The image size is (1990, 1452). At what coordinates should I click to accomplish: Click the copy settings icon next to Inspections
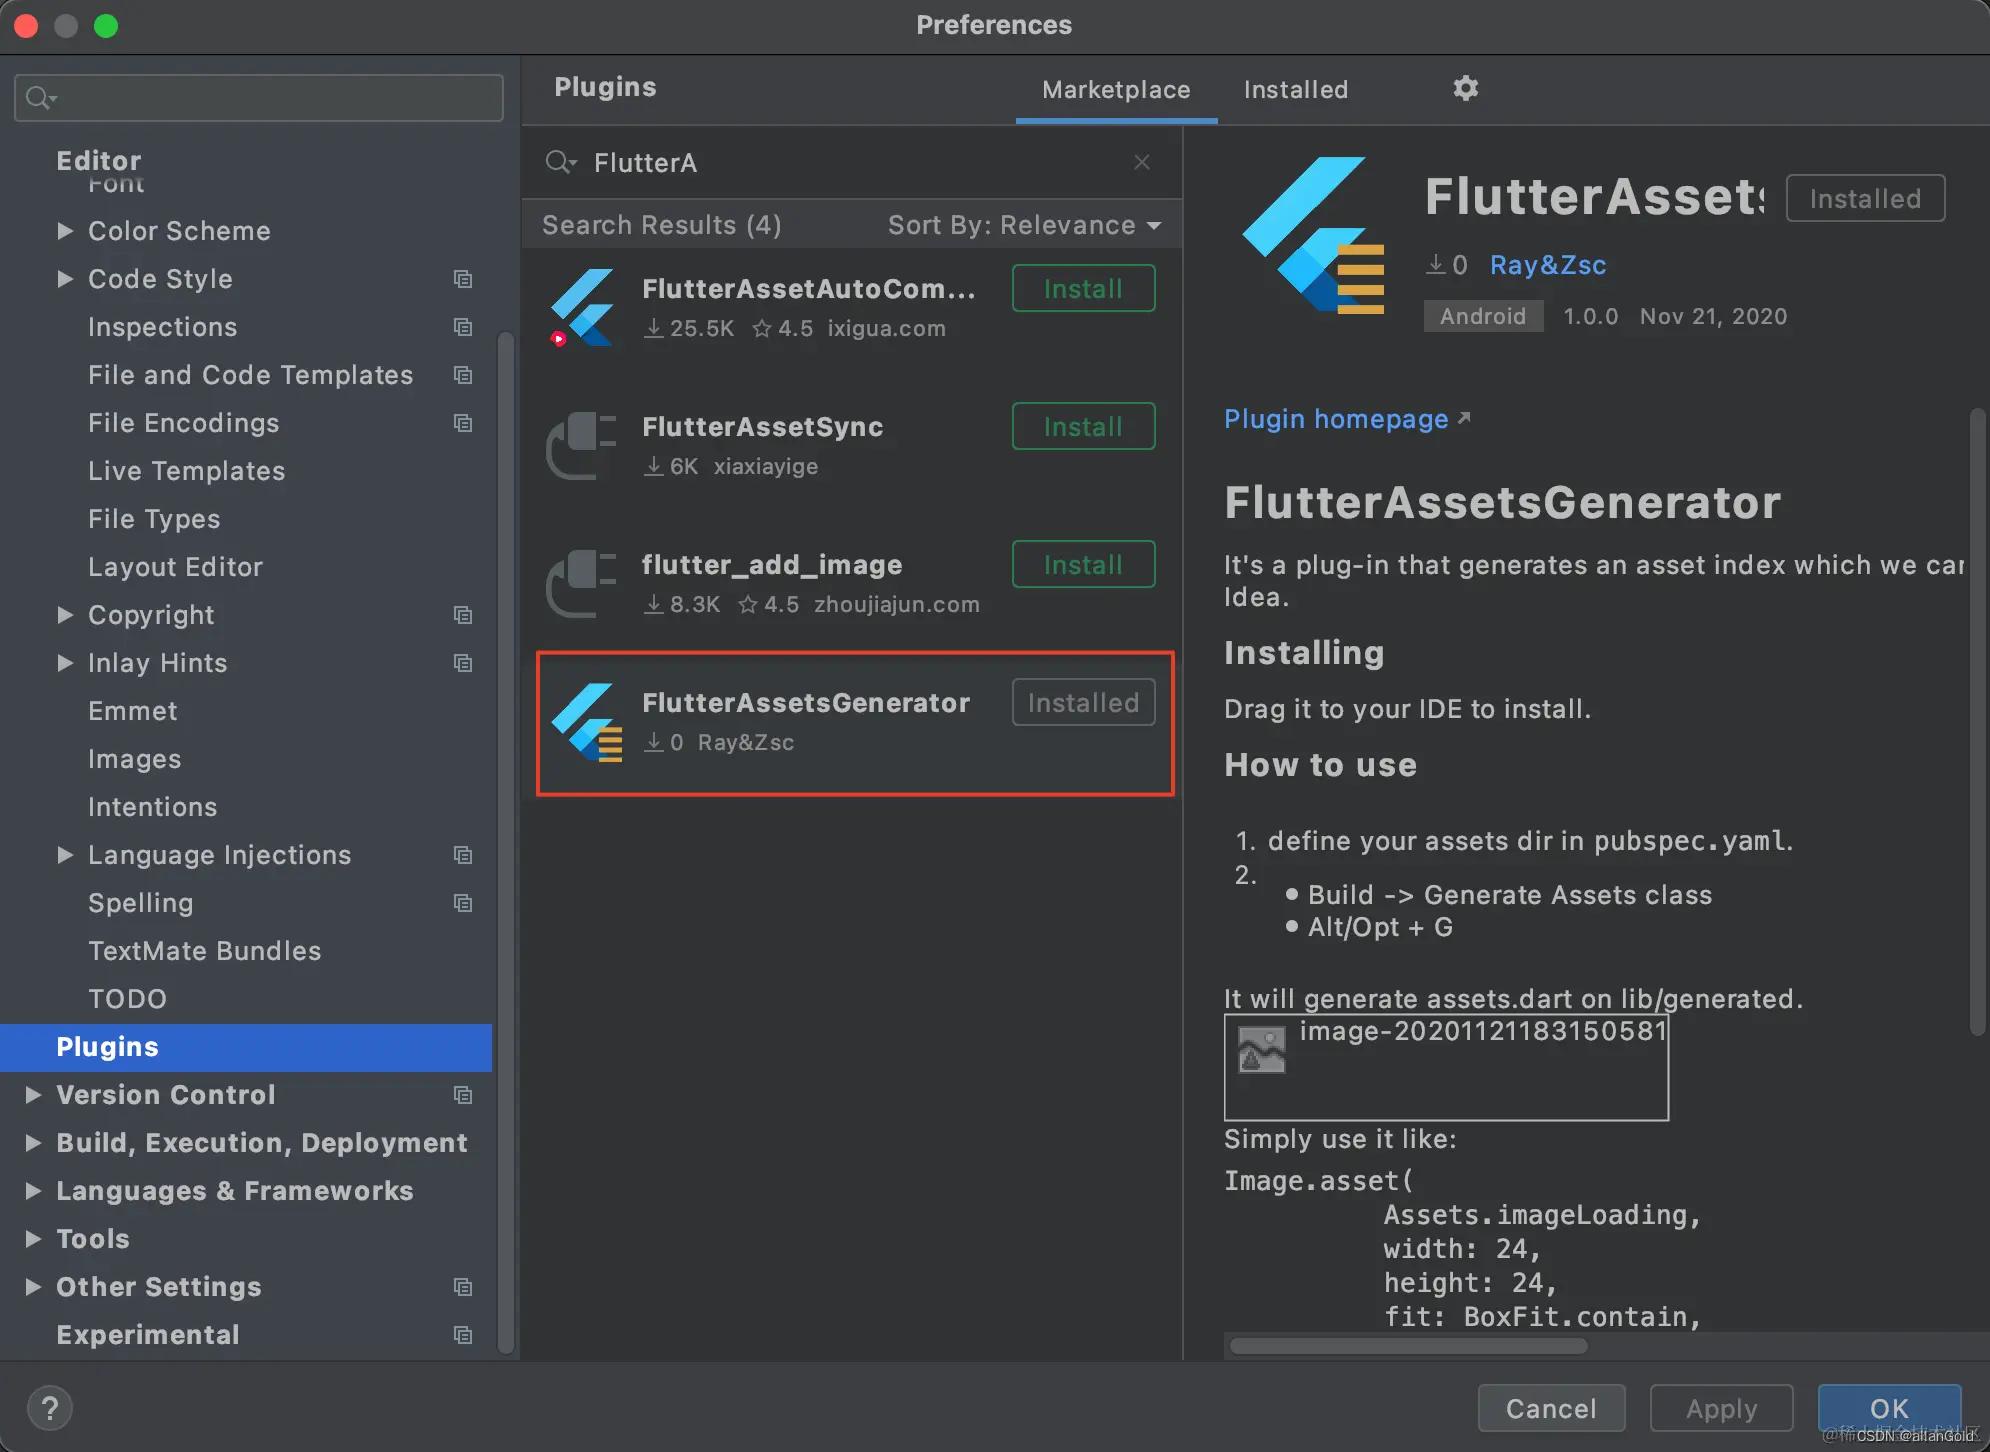[x=463, y=327]
